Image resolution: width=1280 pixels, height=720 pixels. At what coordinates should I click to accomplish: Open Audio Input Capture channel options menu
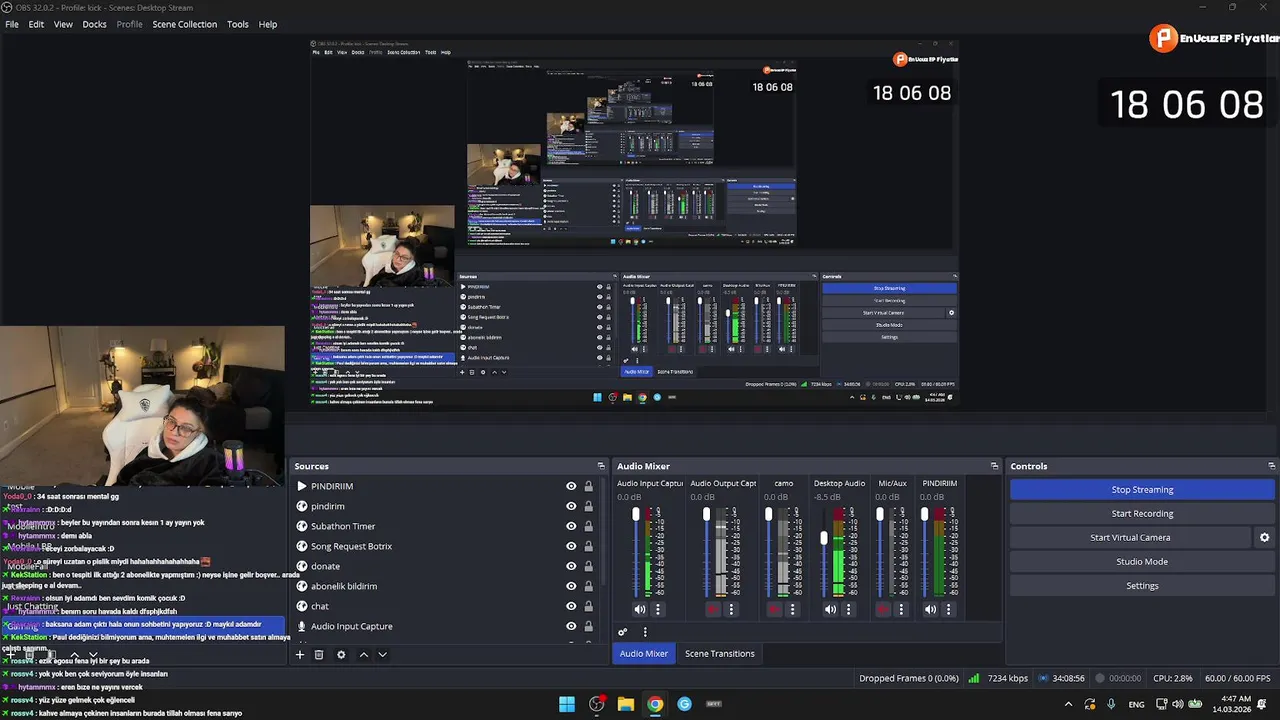[657, 609]
